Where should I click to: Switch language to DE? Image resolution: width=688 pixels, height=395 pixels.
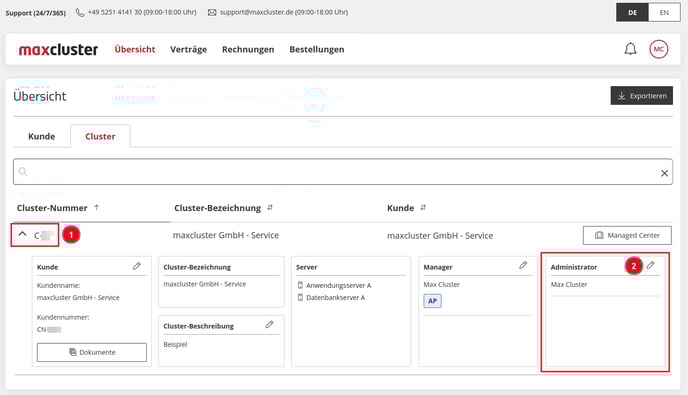[632, 12]
